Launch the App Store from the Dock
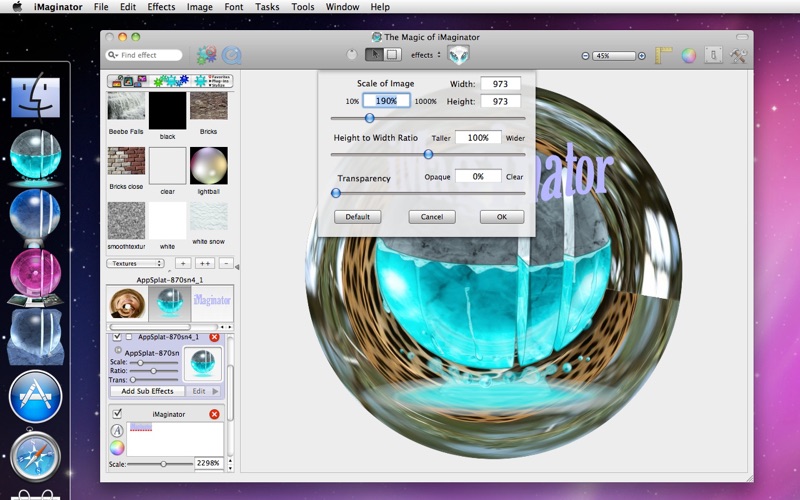This screenshot has height=500, width=800. (35, 397)
